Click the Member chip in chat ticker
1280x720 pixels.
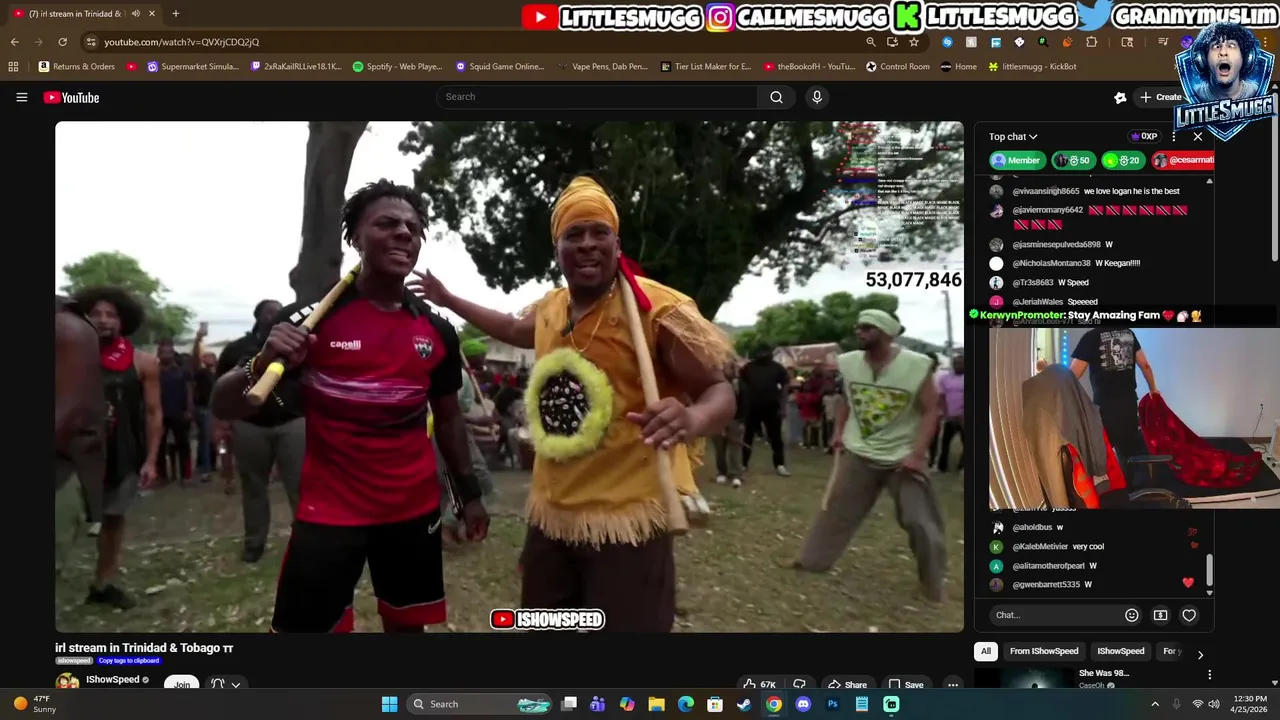click(1016, 160)
